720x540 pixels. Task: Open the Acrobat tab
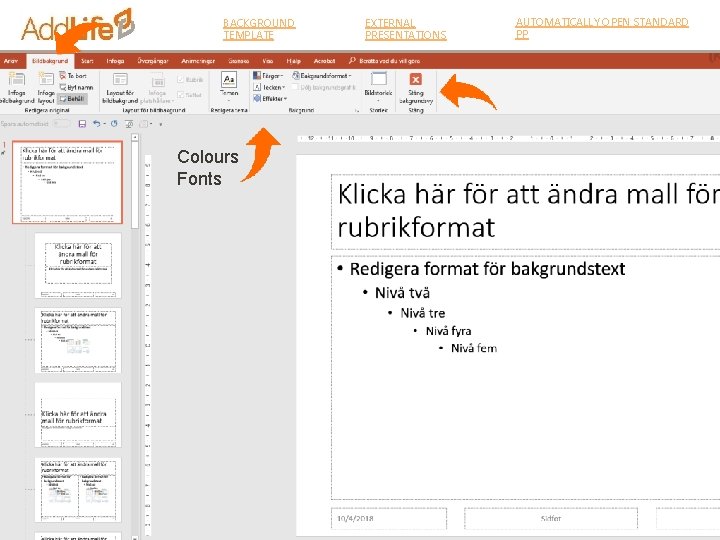pos(324,61)
